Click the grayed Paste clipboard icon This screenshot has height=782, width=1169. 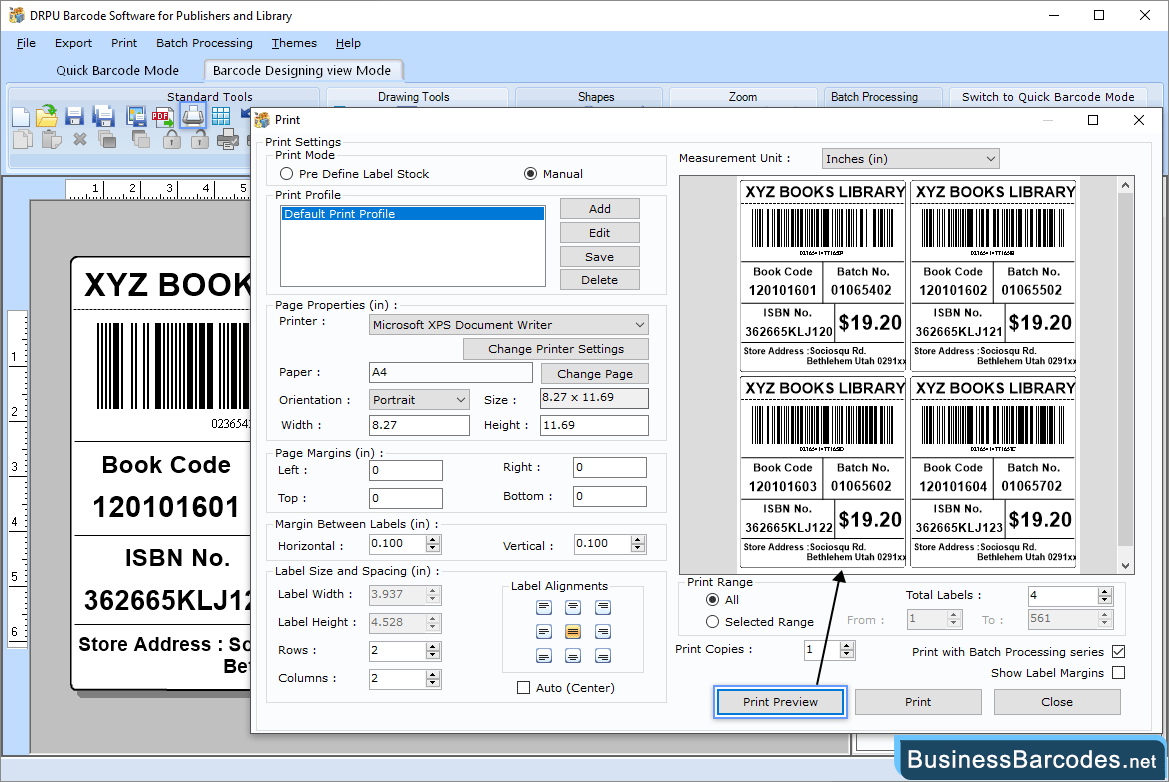tap(51, 139)
